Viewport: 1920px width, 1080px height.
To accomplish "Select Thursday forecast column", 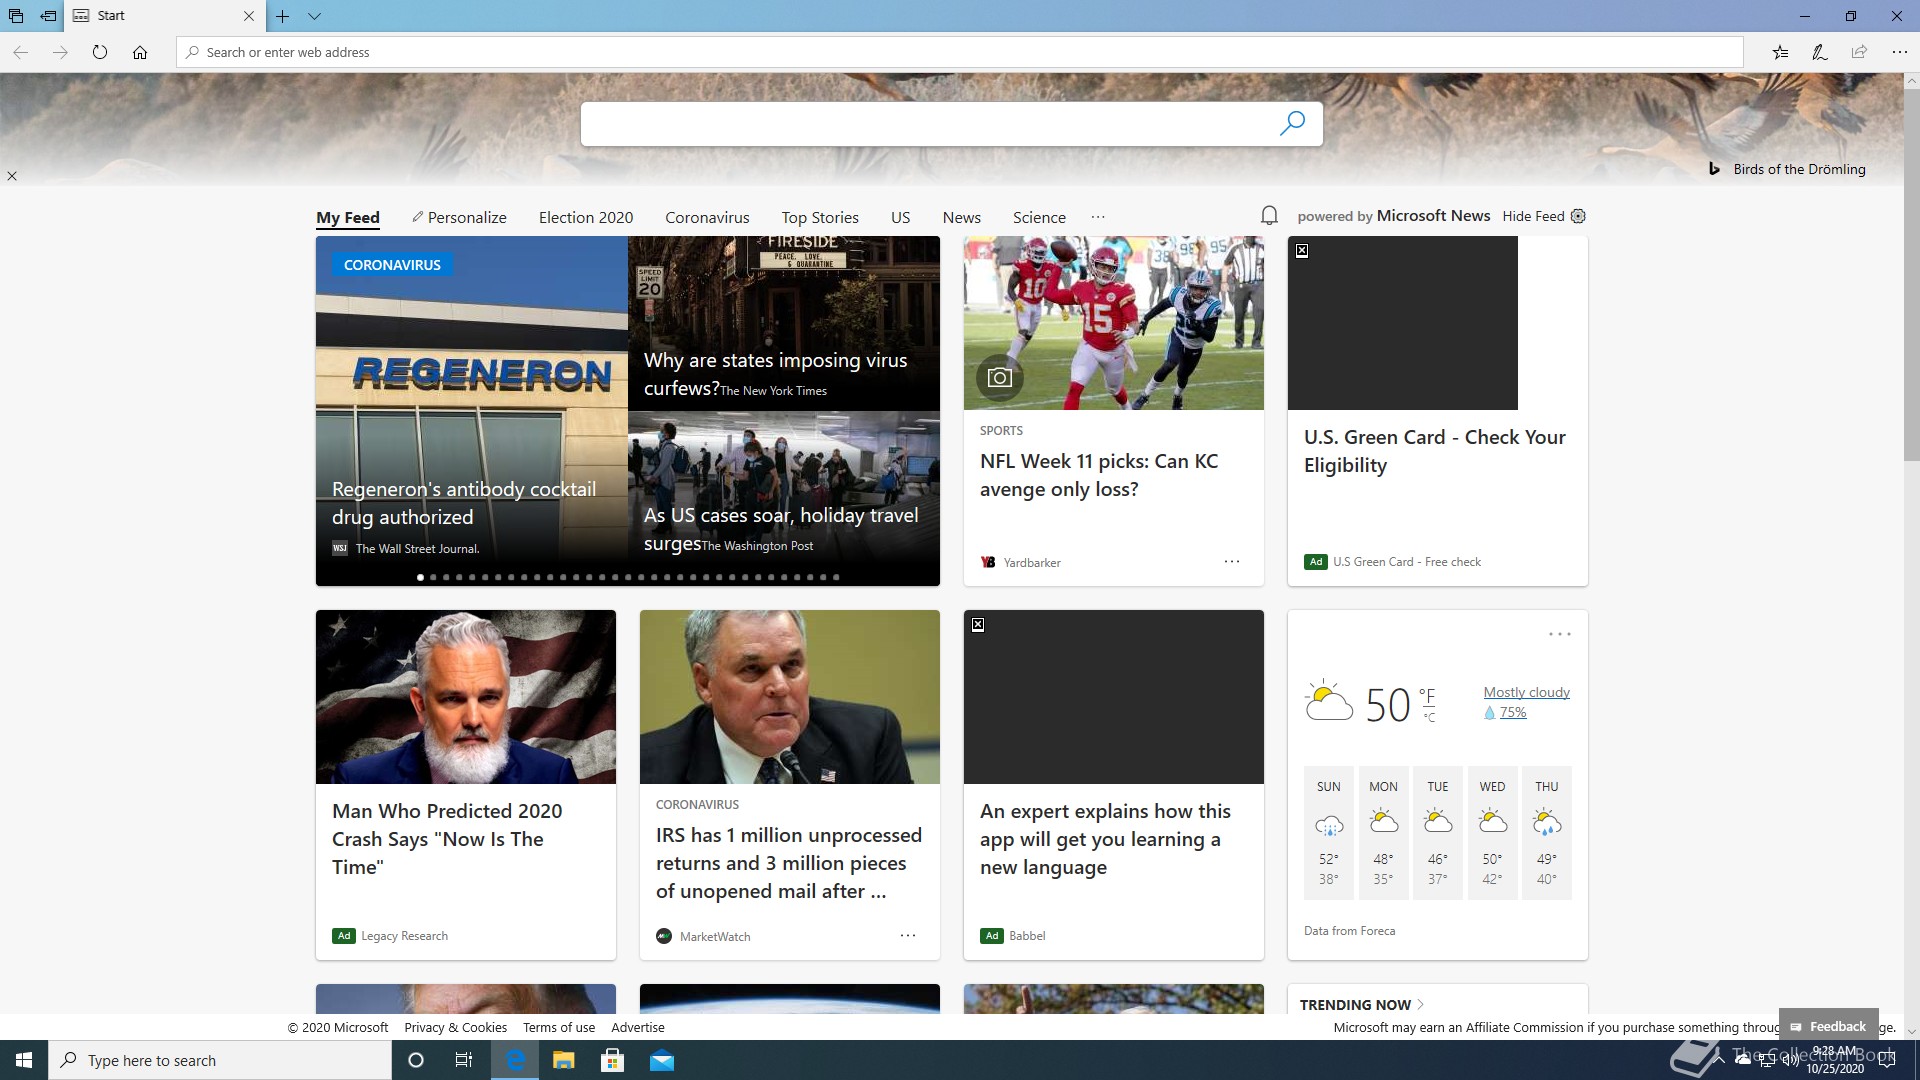I will click(x=1547, y=833).
